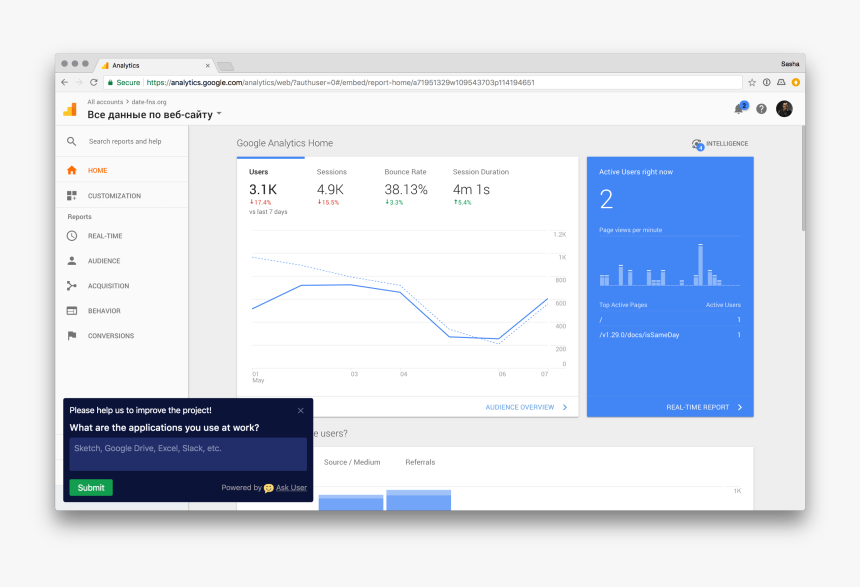The height and width of the screenshot is (587, 860).
Task: Focus the Search reports and help field
Action: (x=125, y=142)
